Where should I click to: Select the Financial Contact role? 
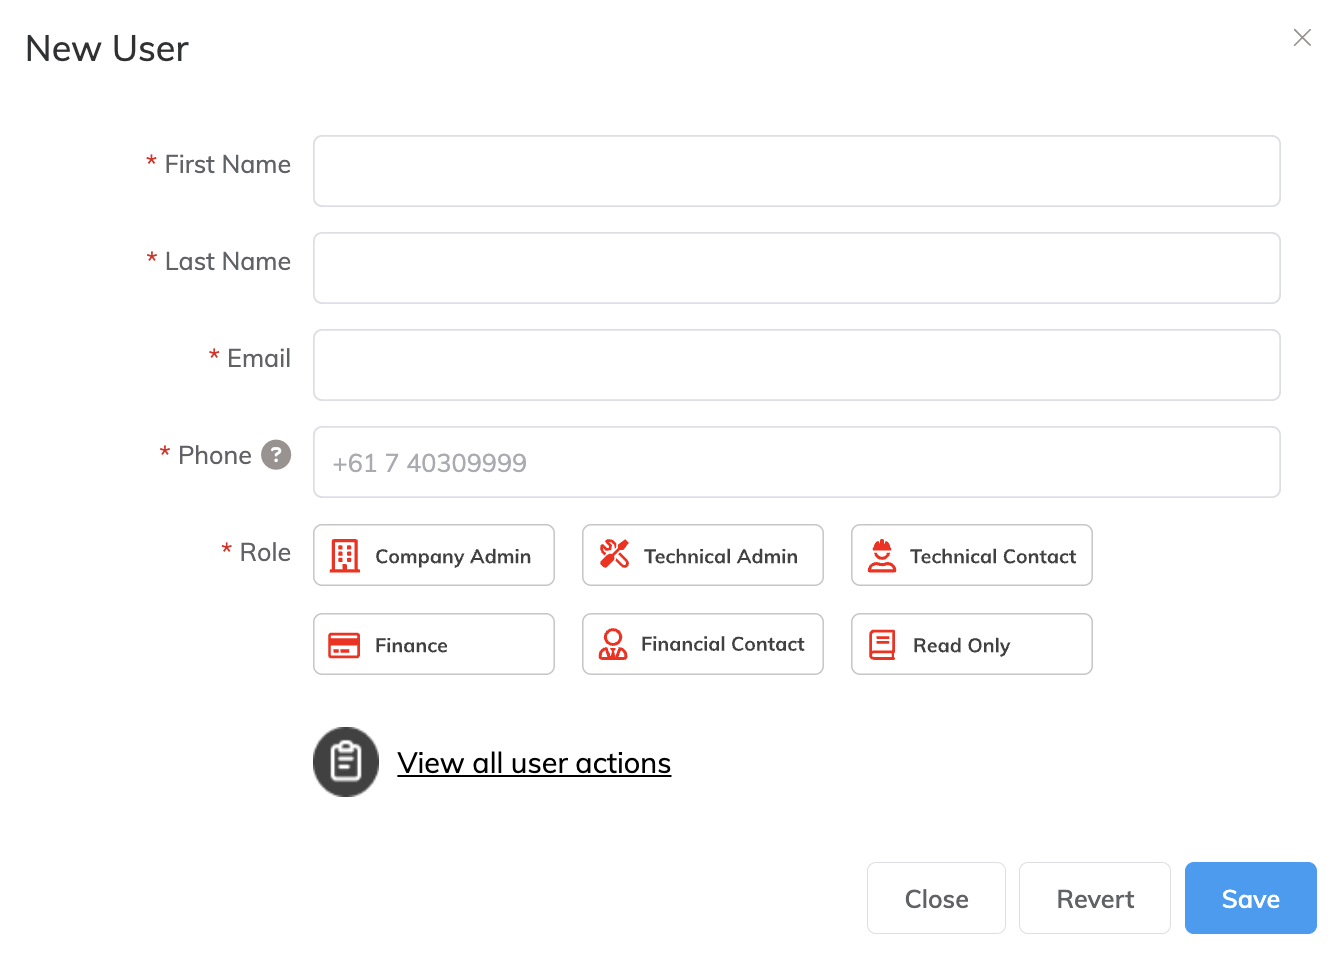[x=703, y=644]
